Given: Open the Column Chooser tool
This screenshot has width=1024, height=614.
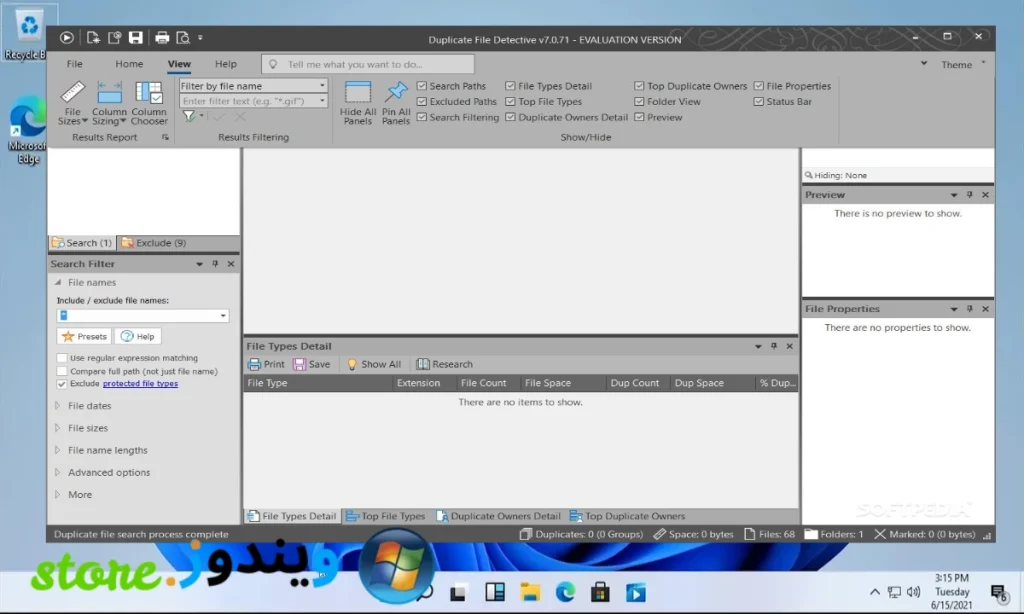Looking at the screenshot, I should coord(149,103).
